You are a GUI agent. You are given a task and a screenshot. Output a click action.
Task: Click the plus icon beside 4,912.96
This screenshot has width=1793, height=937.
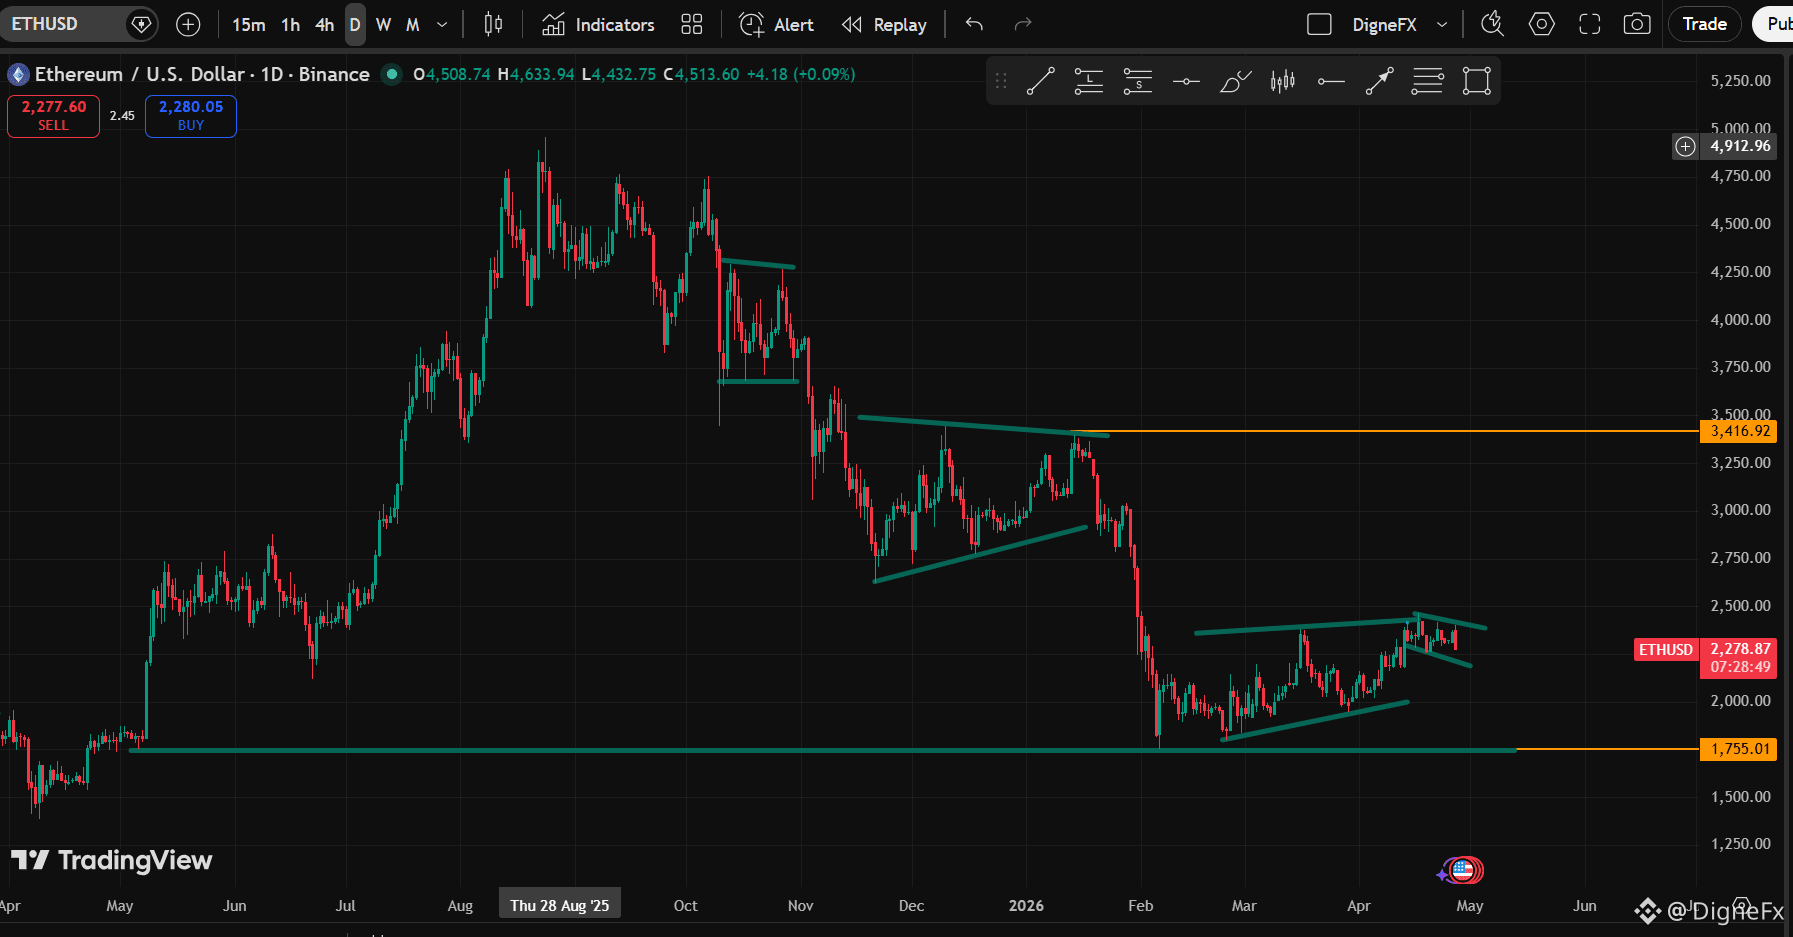pyautogui.click(x=1686, y=146)
